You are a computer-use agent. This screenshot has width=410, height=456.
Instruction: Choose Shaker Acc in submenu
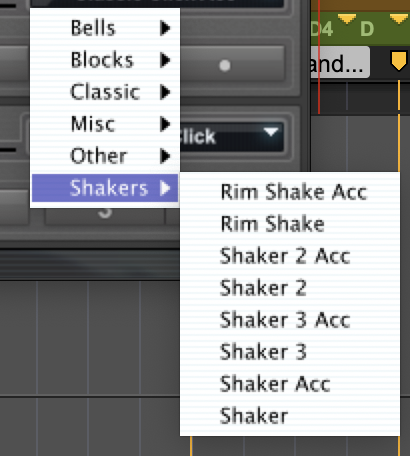tap(290, 384)
